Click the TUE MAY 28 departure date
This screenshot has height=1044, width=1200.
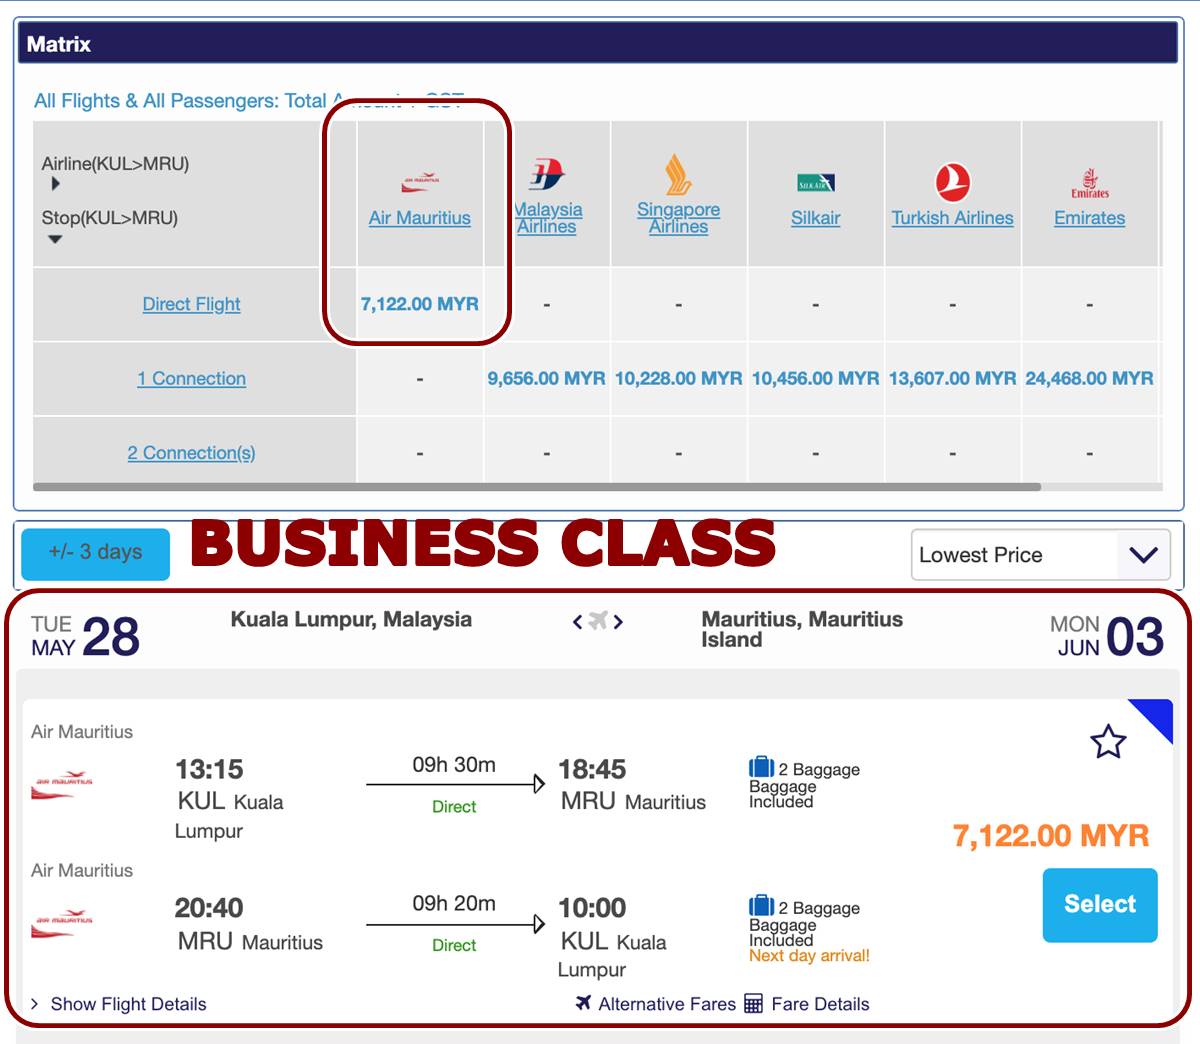point(85,636)
